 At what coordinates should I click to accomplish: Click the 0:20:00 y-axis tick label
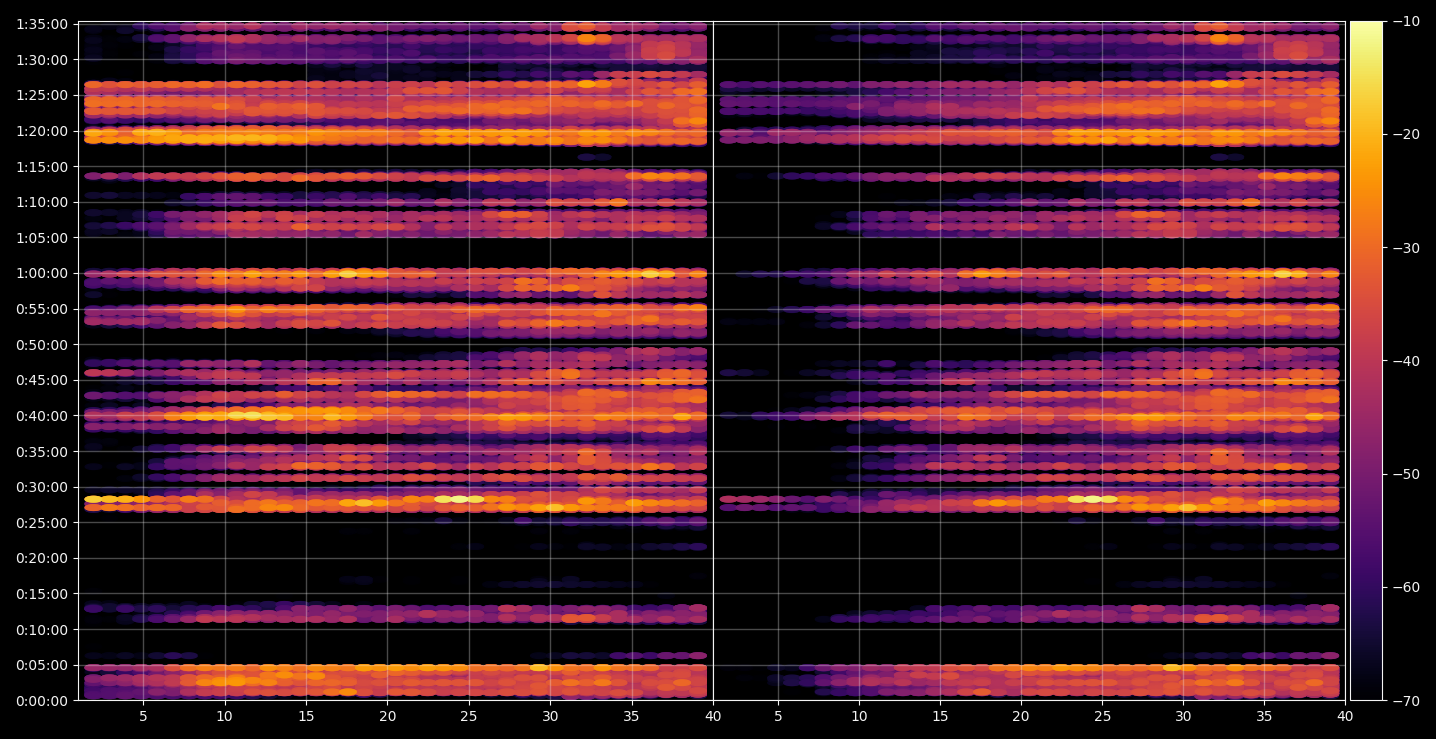(42, 558)
